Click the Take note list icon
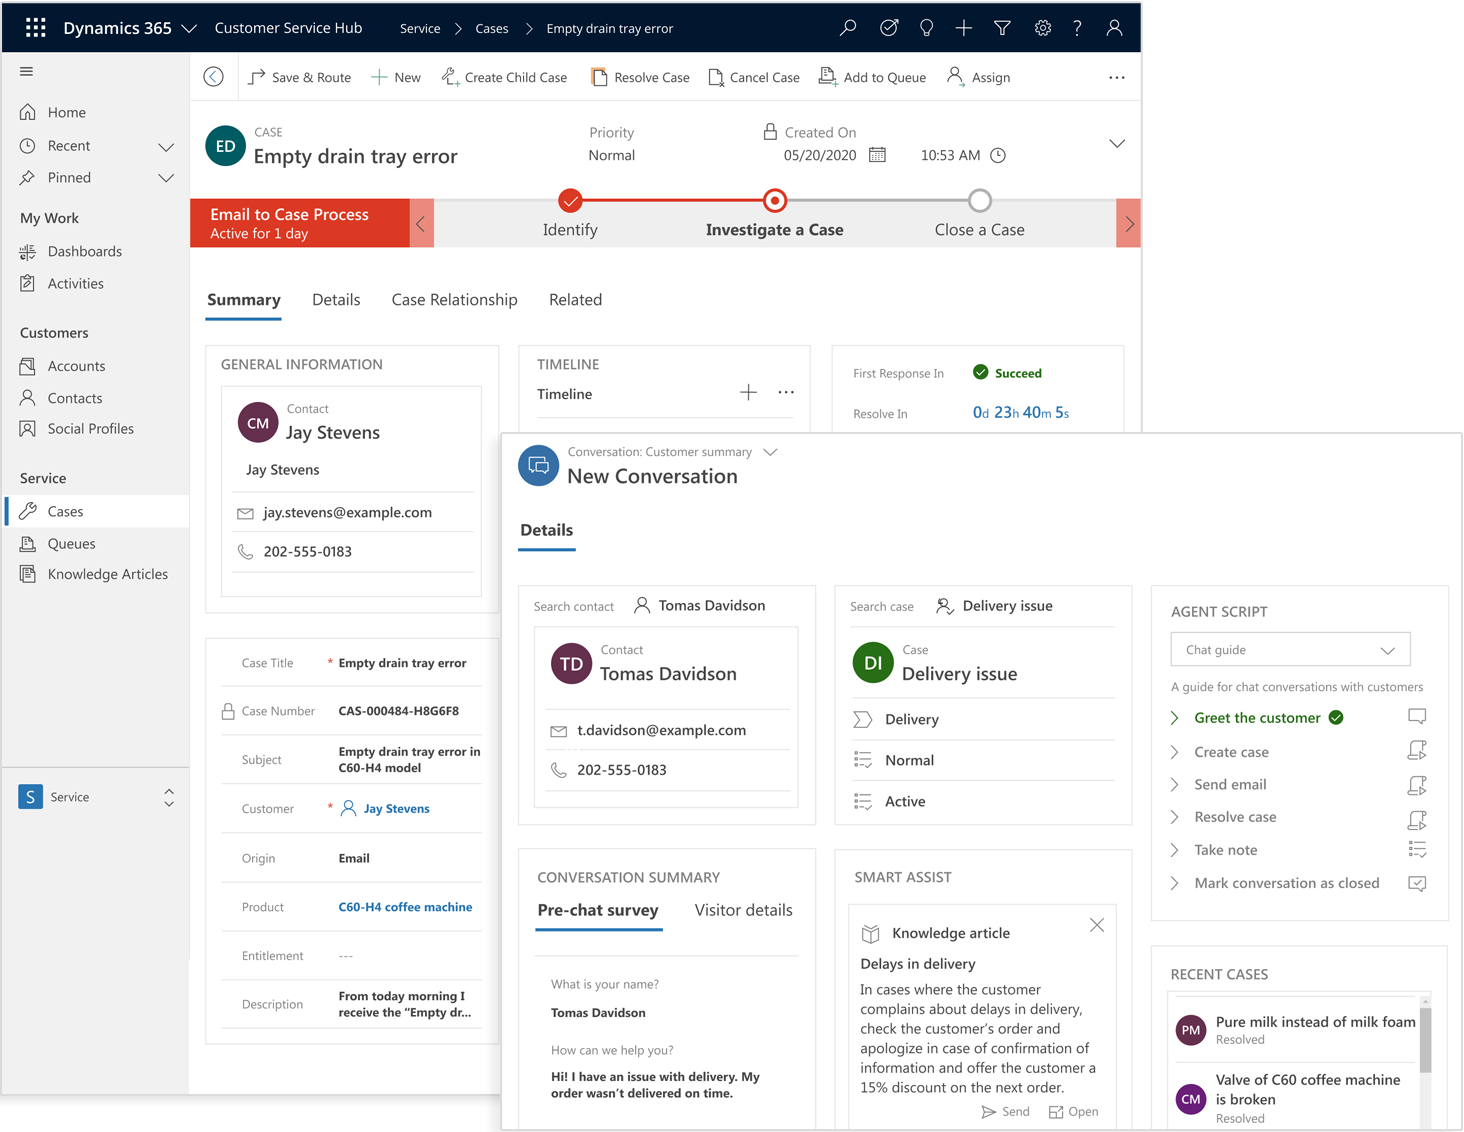 1417,849
